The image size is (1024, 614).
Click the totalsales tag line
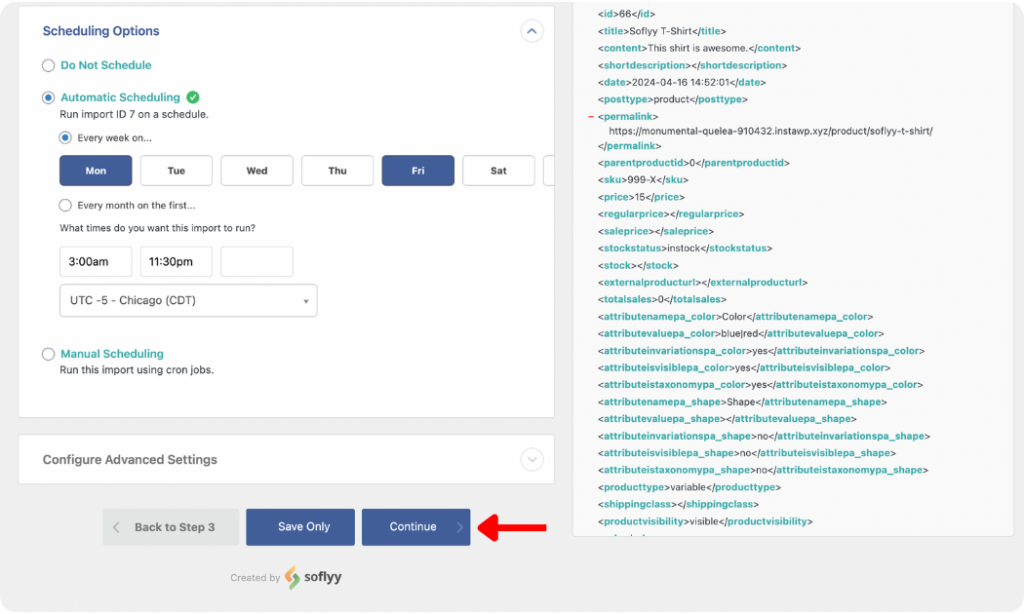point(662,299)
